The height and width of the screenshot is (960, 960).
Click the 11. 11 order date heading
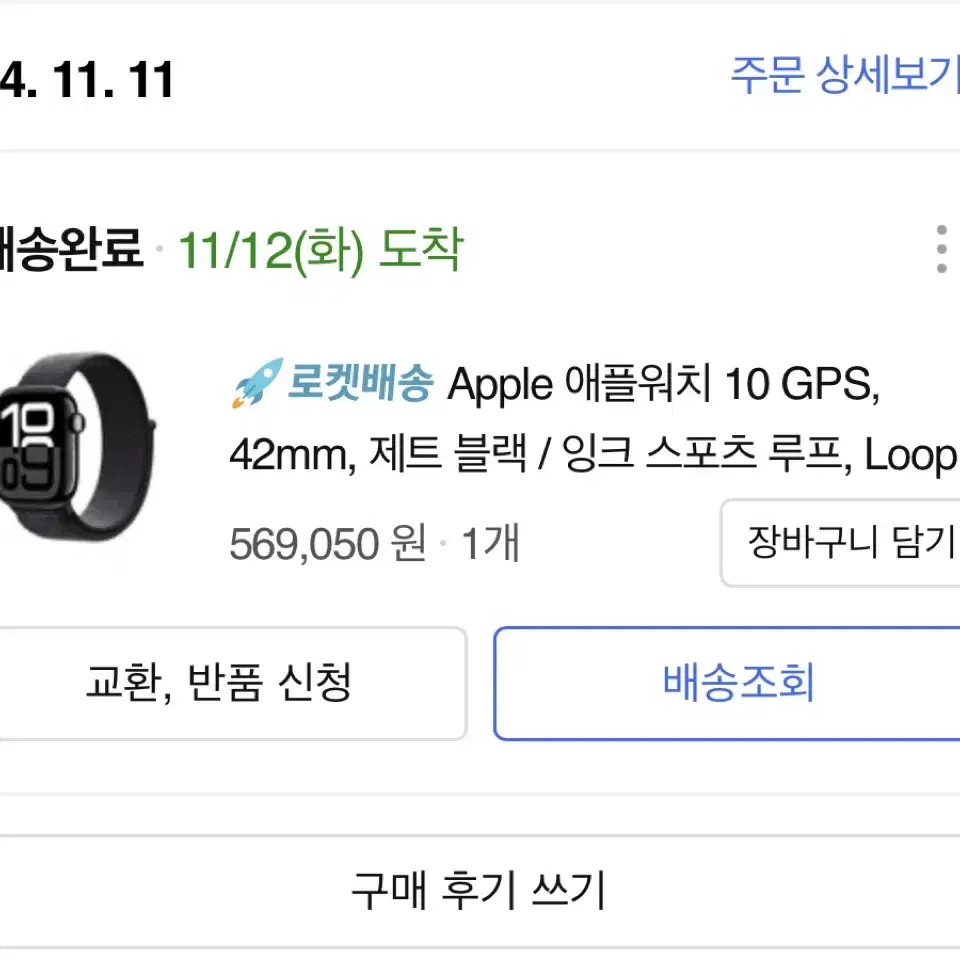click(x=113, y=80)
